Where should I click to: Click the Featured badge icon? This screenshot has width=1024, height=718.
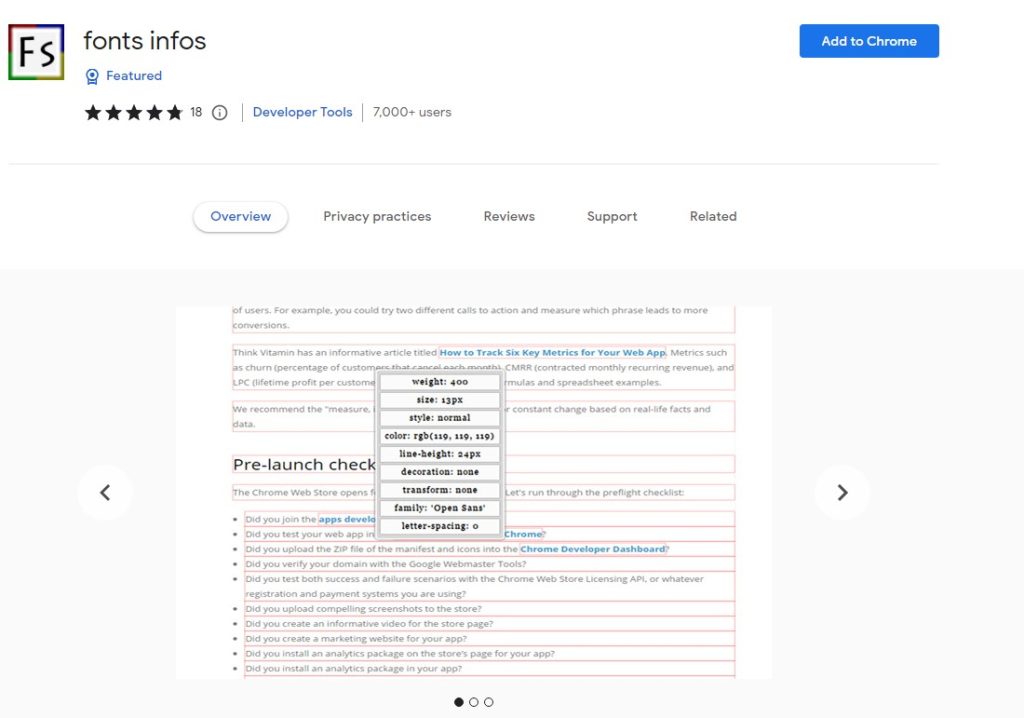pos(92,76)
